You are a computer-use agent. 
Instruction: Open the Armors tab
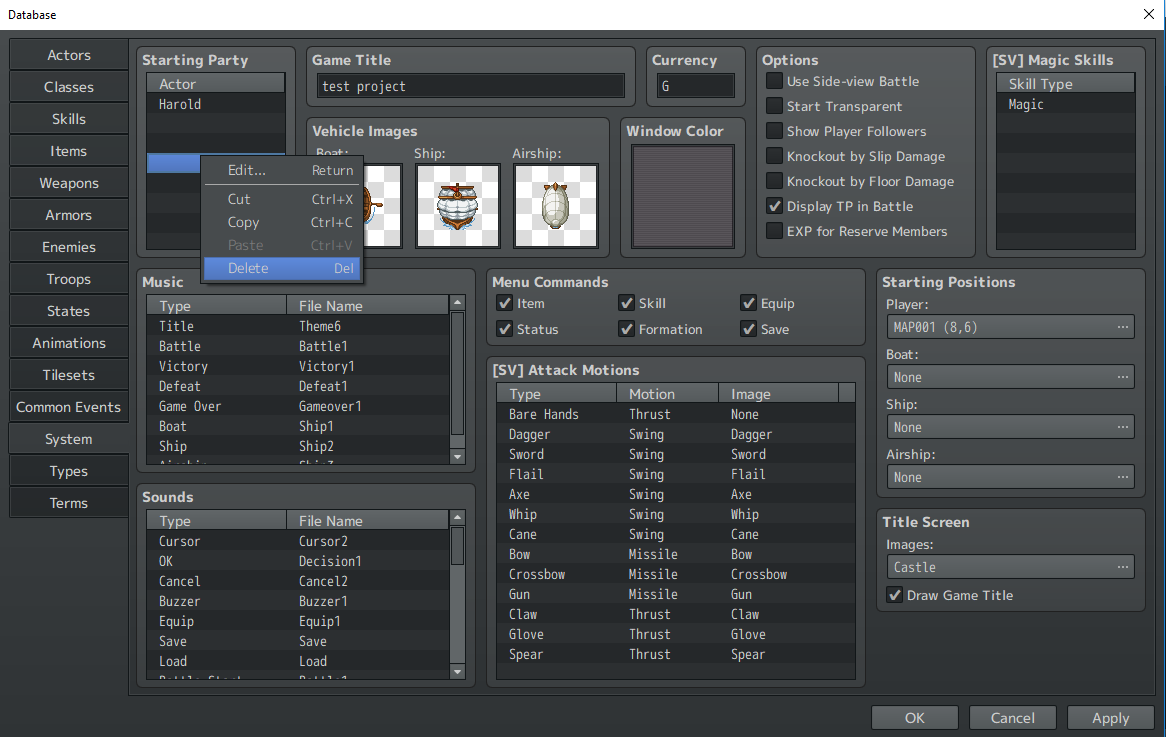tap(68, 215)
